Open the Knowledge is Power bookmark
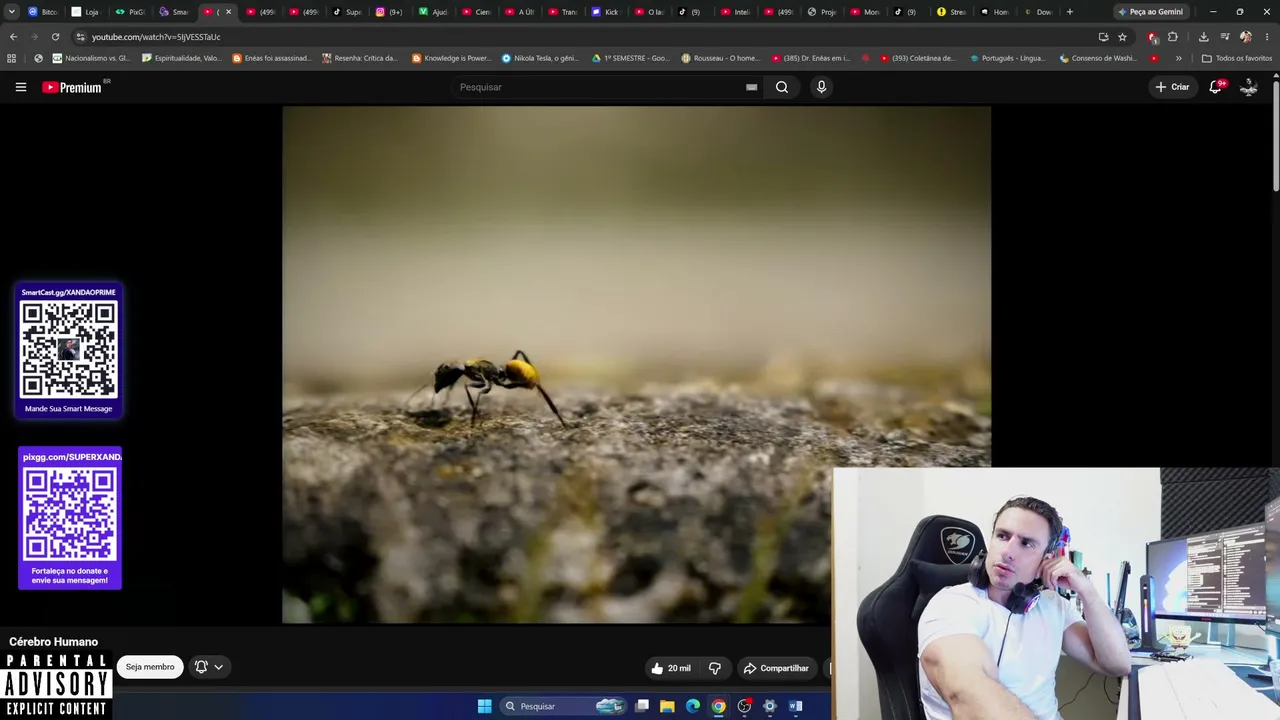The width and height of the screenshot is (1280, 720). tap(452, 58)
